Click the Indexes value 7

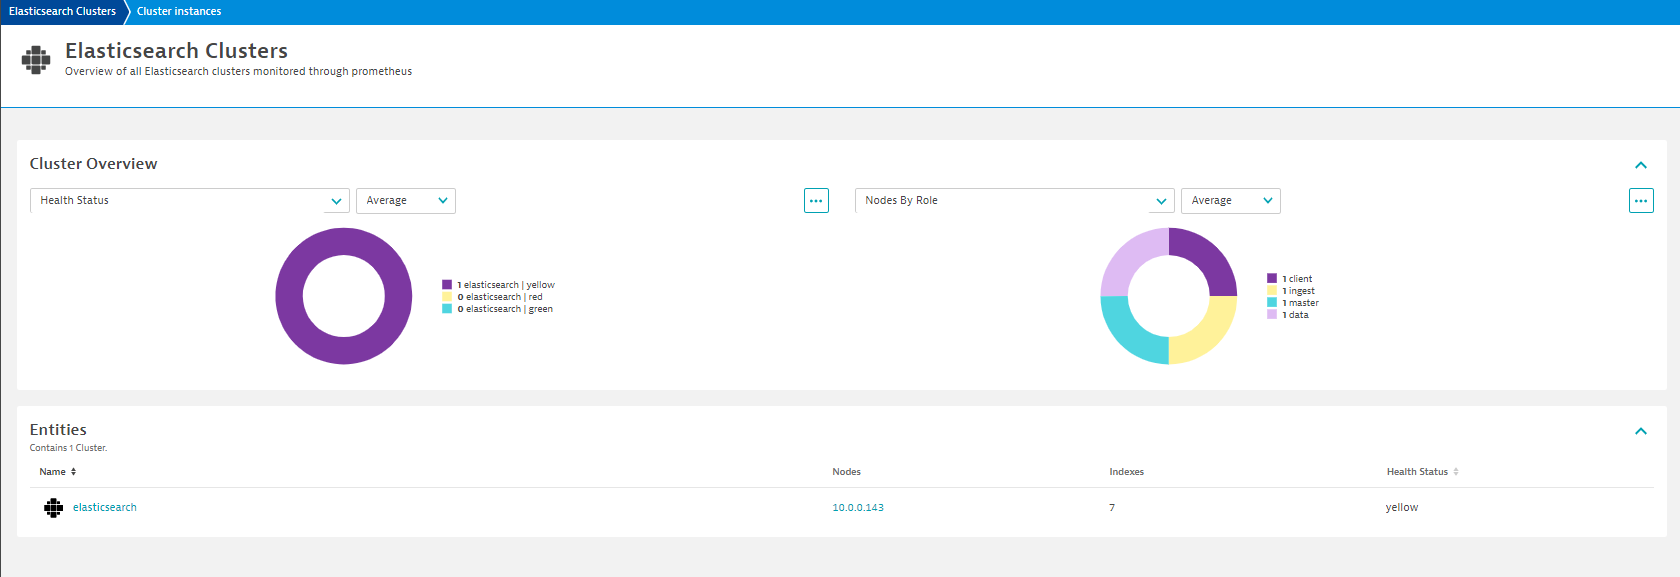tap(1112, 508)
